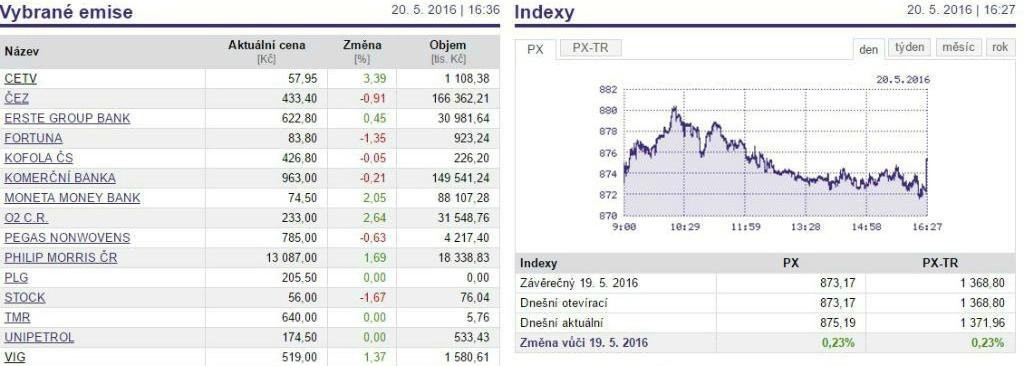Open MONETA MONEY BANK details
The height and width of the screenshot is (366, 1024).
[72, 198]
